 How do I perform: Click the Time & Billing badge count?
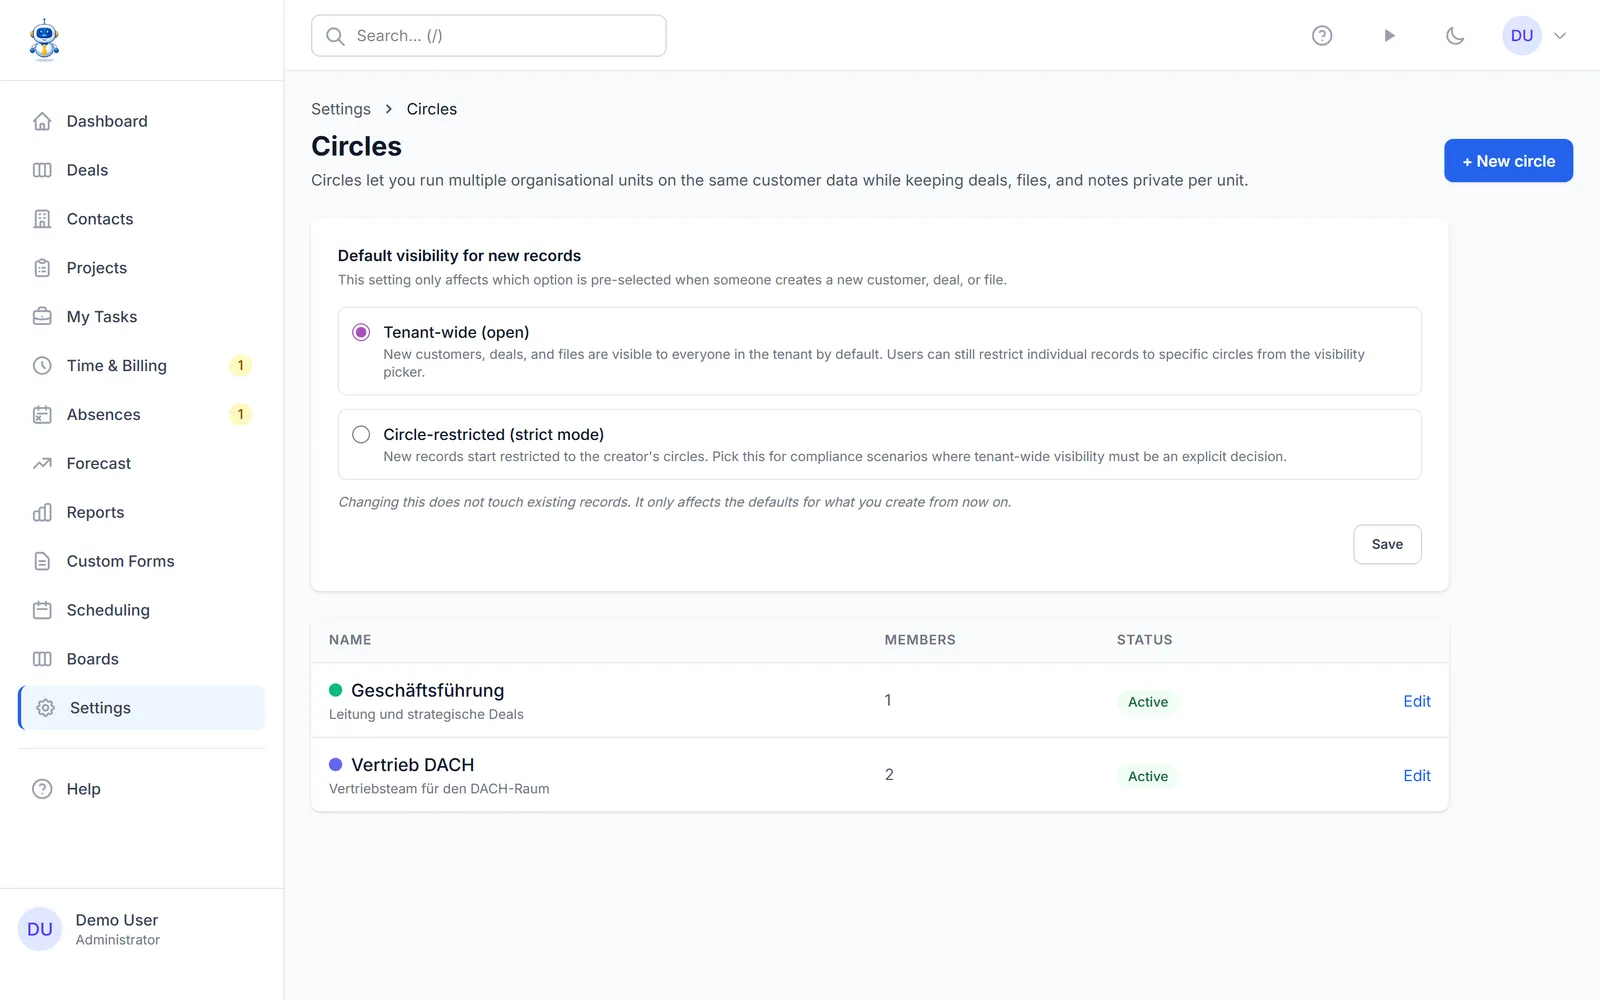[x=240, y=366]
